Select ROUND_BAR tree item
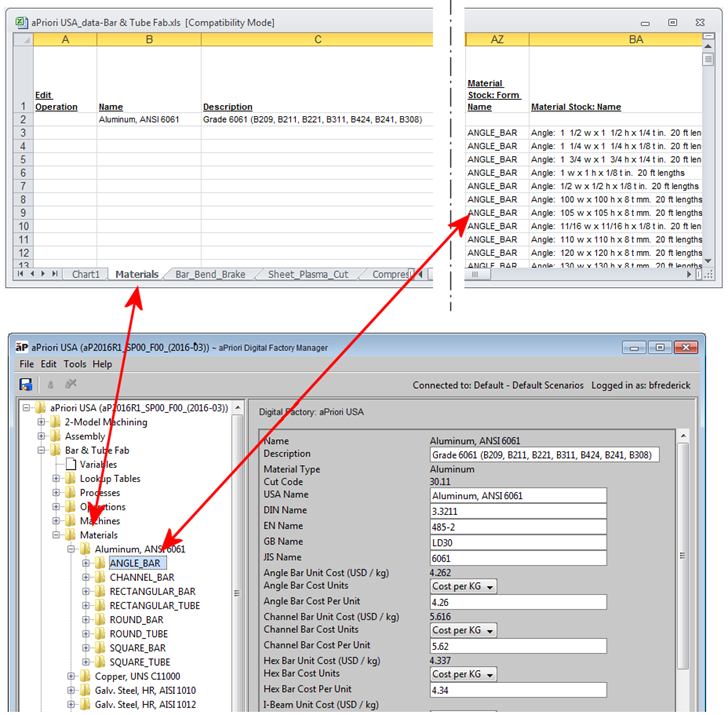Screen dimensions: 728x715 (x=136, y=620)
